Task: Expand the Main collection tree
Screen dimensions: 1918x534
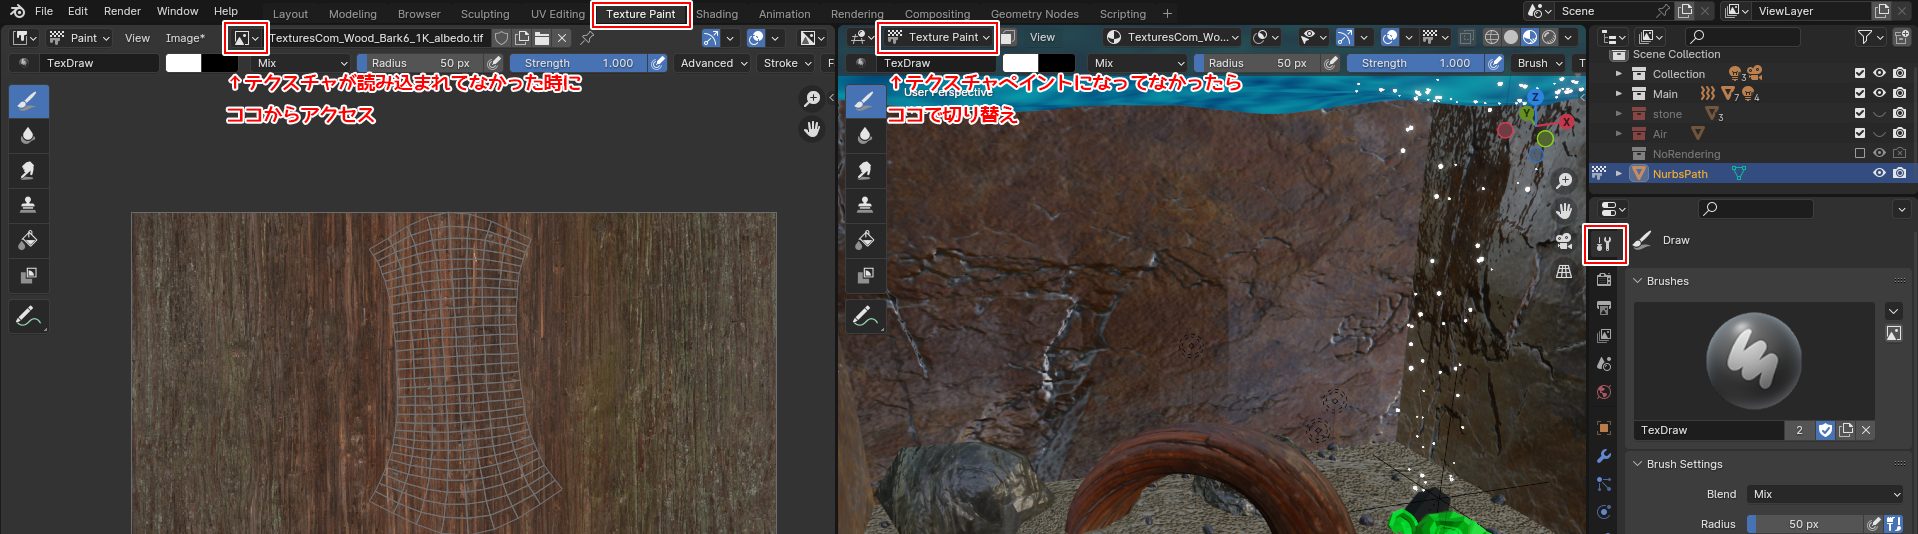Action: [x=1619, y=93]
